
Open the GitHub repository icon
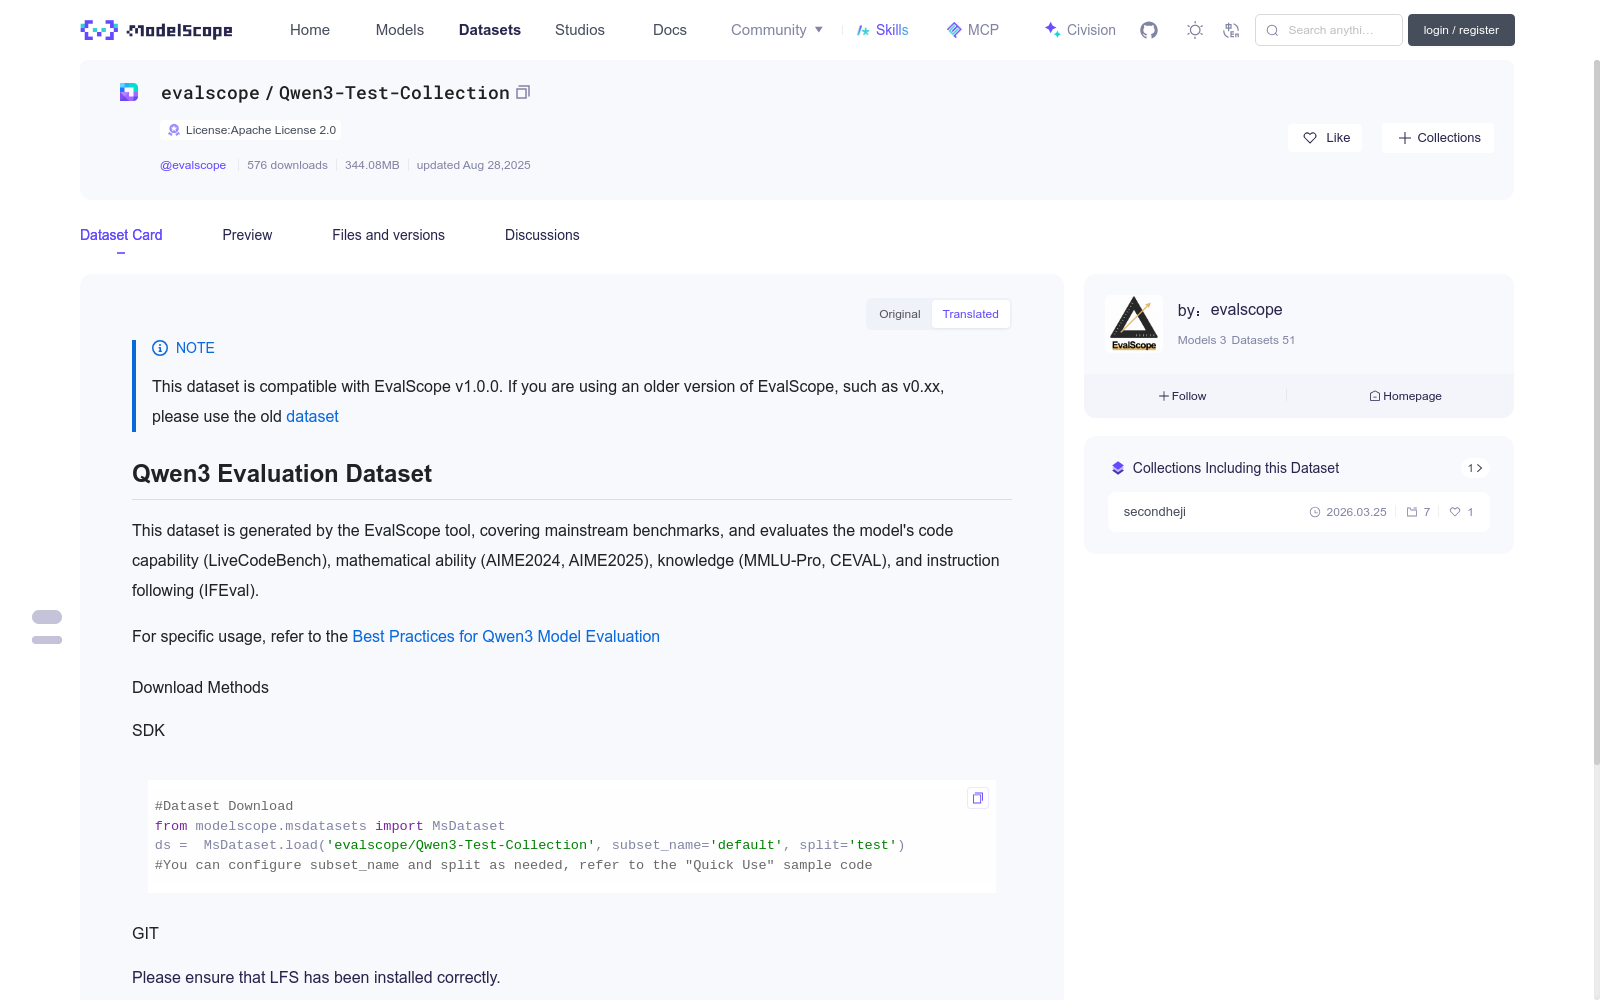coord(1149,30)
